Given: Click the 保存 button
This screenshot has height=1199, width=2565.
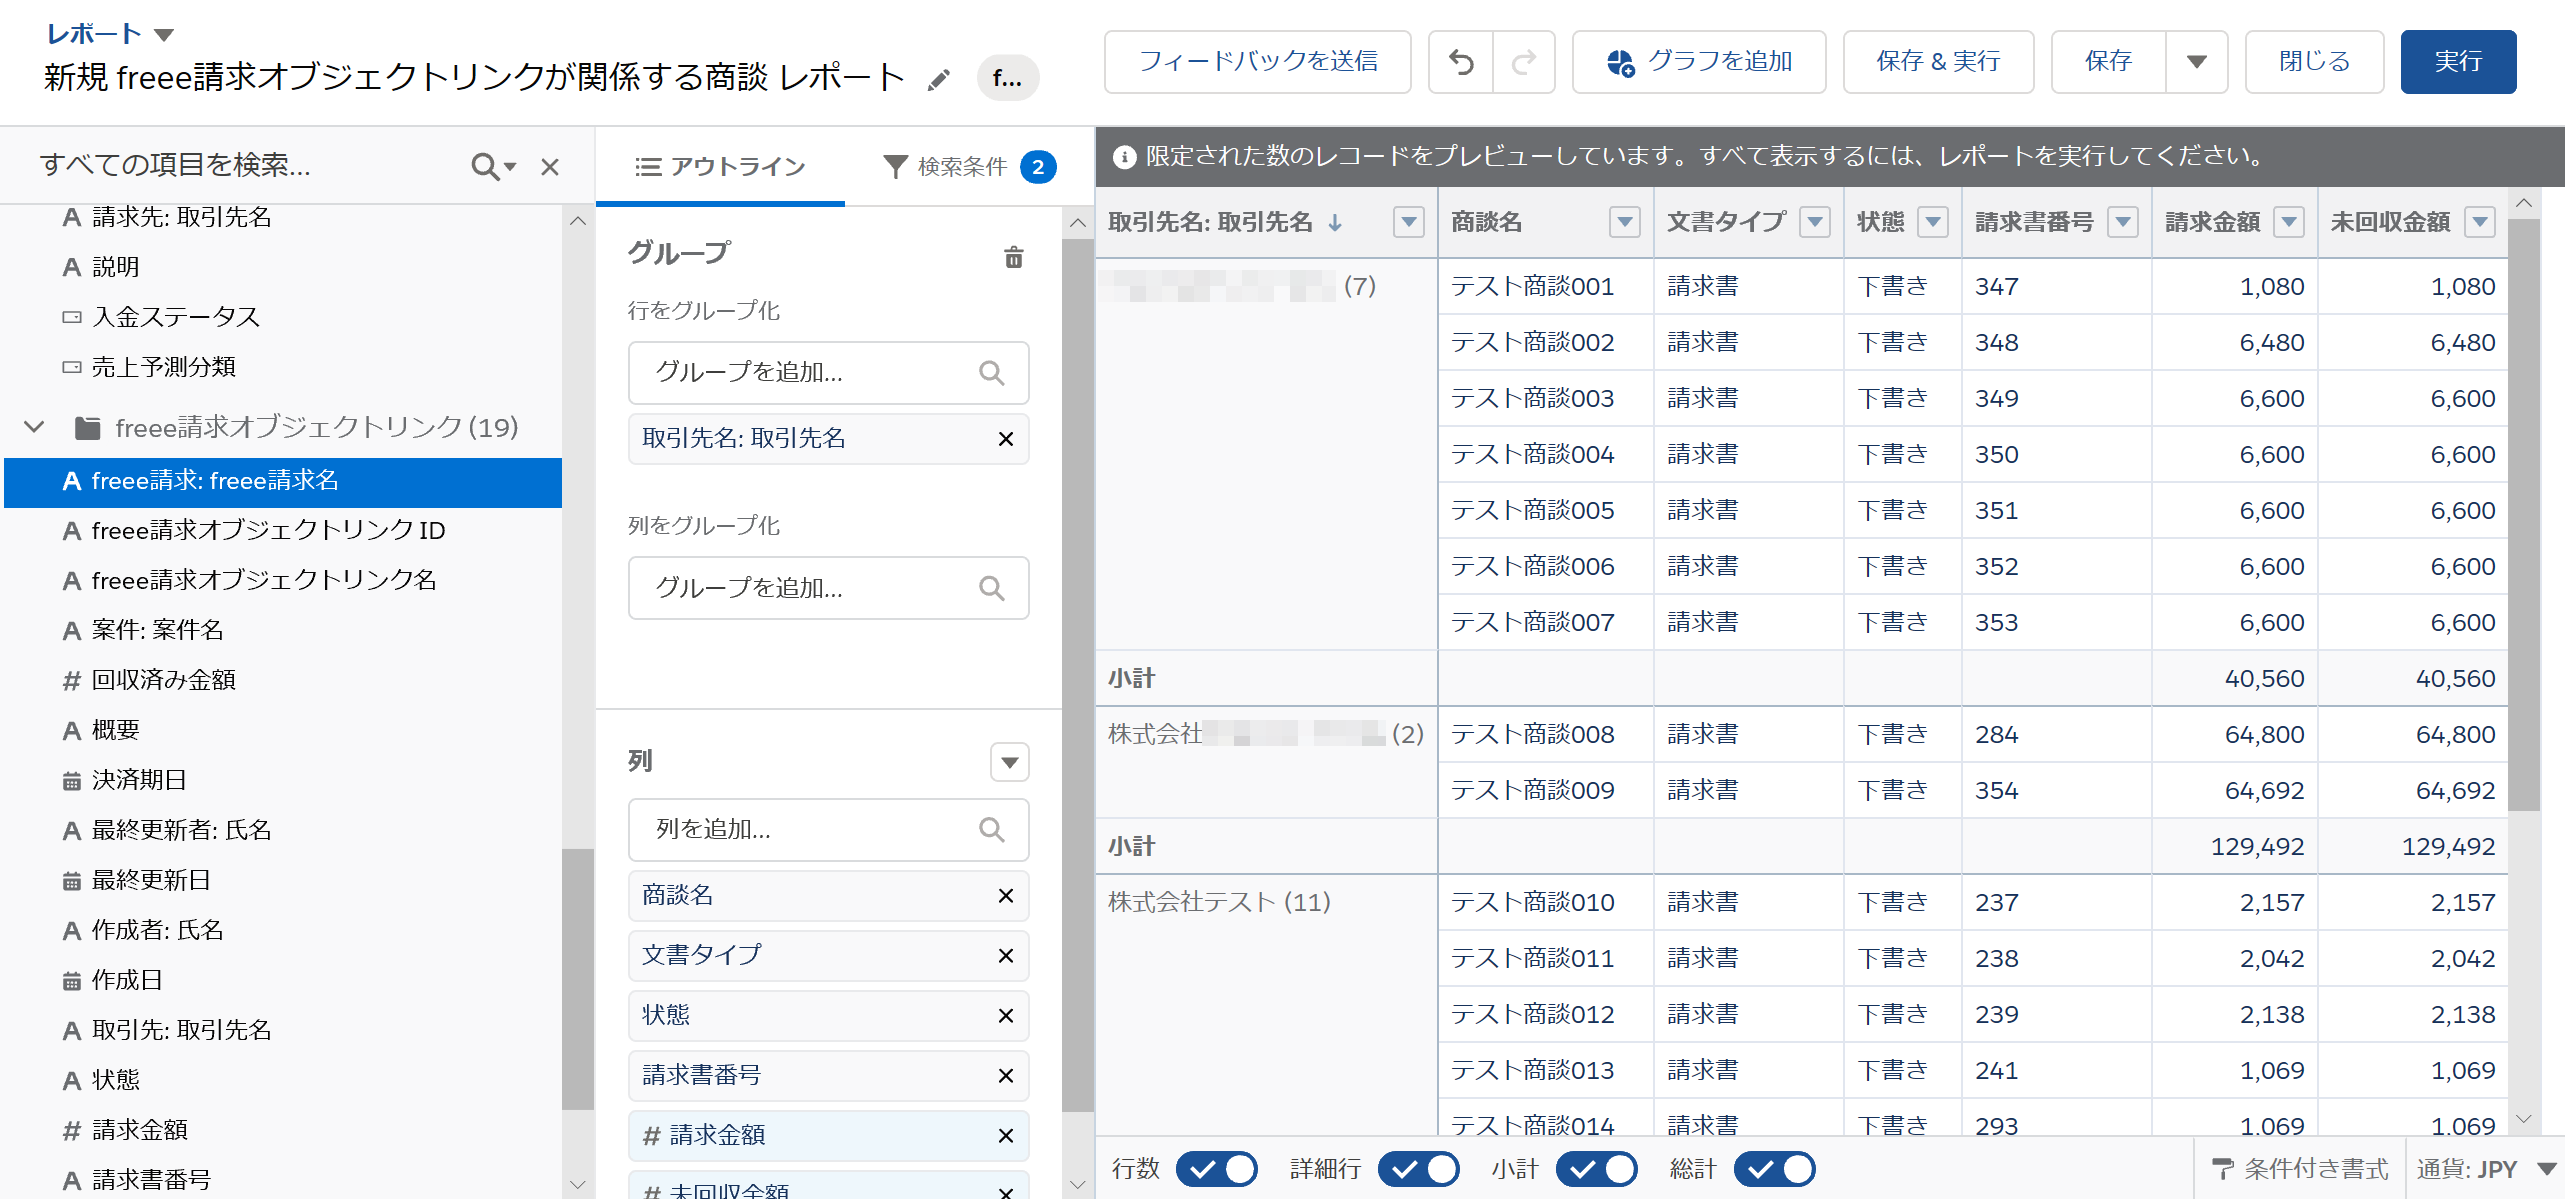Looking at the screenshot, I should 2108,62.
